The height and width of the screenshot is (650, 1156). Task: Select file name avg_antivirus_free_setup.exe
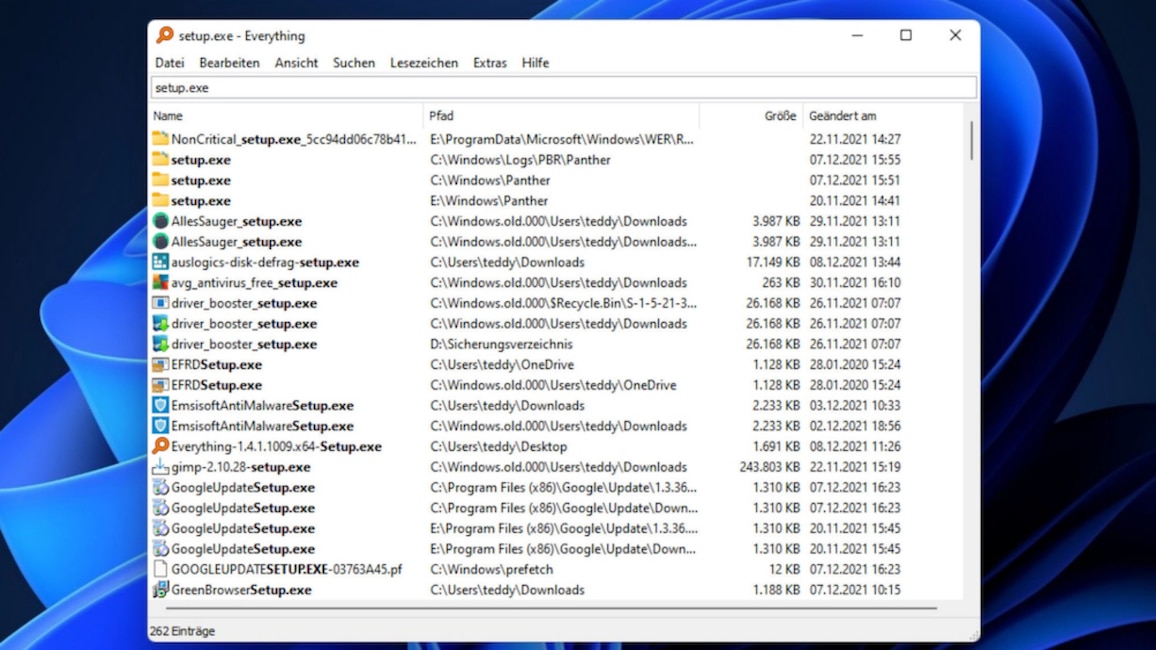254,283
